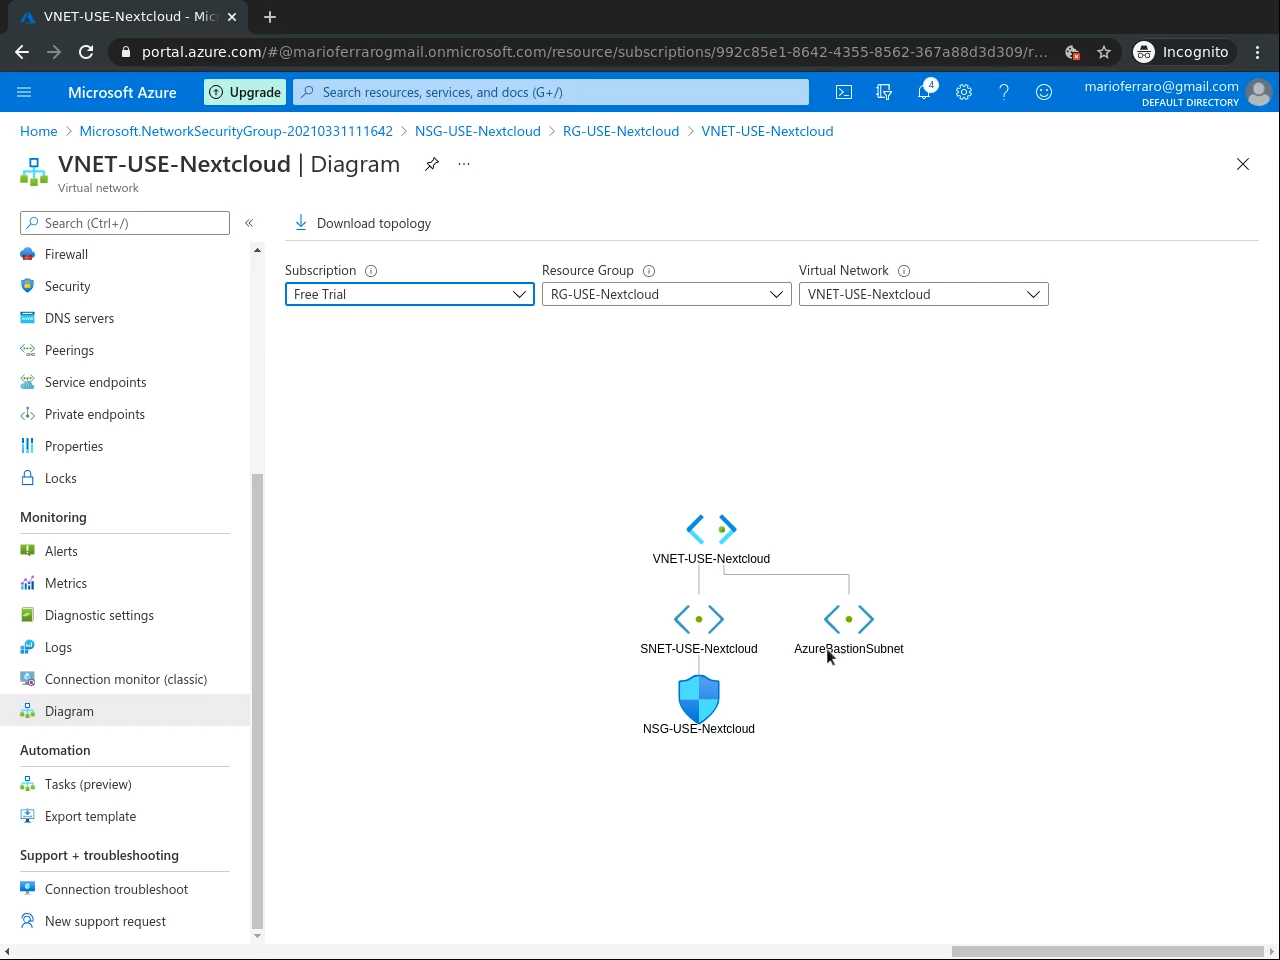Open the Subscription dropdown
This screenshot has height=960, width=1280.
click(x=410, y=294)
